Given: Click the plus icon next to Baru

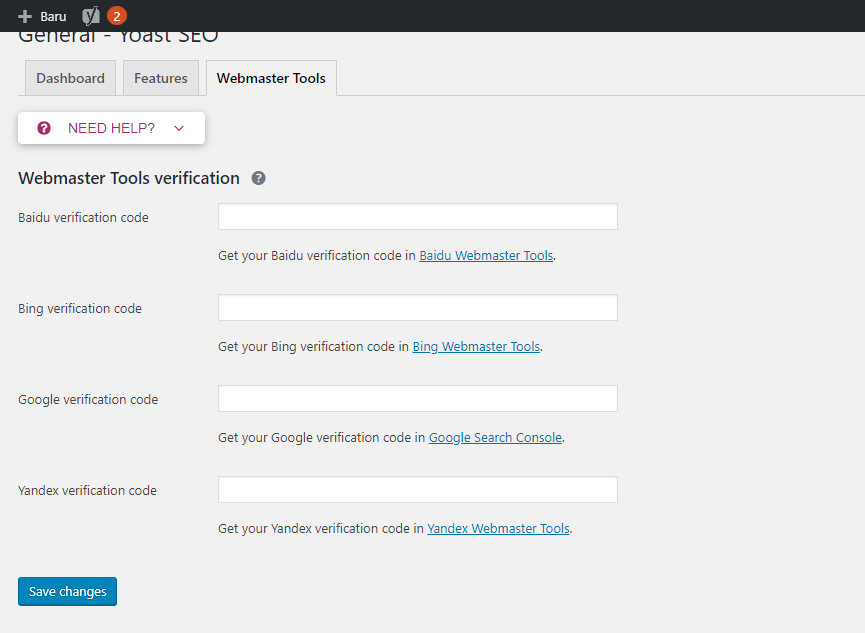Looking at the screenshot, I should tap(25, 17).
